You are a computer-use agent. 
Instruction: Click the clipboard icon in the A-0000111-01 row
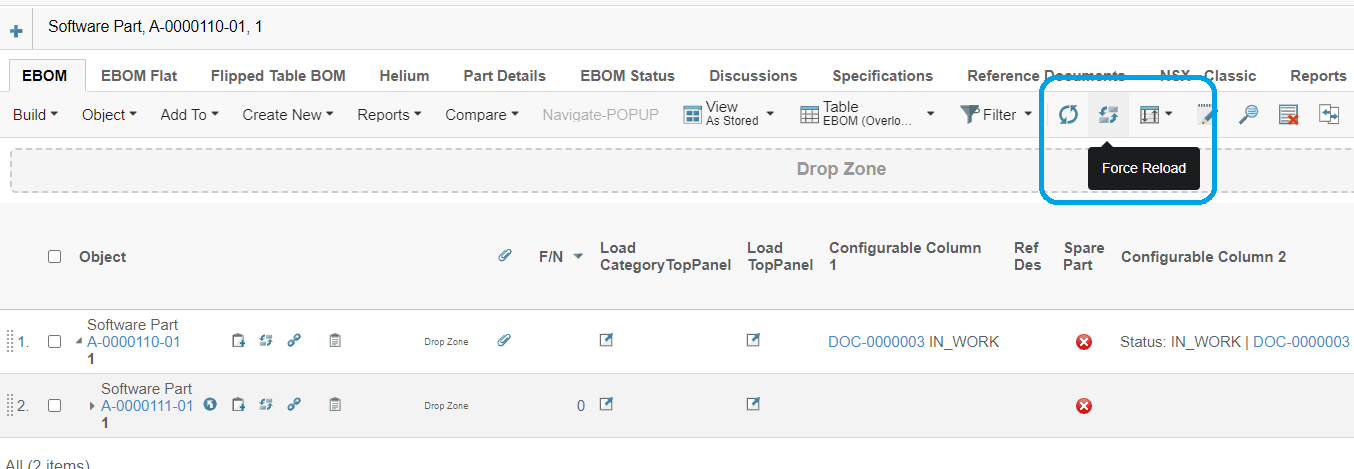(x=335, y=405)
